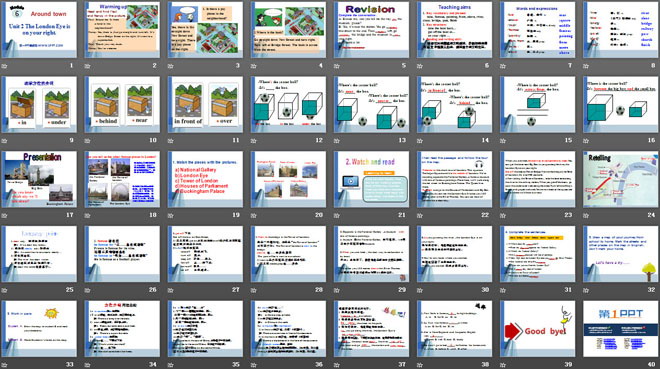The image size is (660, 369).
Task: Click the star icon beneath slide 12
Action: [253, 141]
